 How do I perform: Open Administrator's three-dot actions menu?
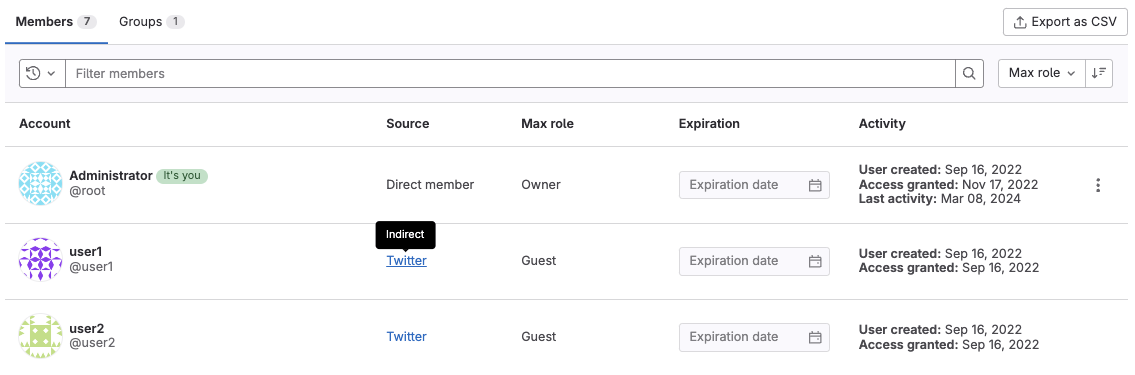point(1098,185)
